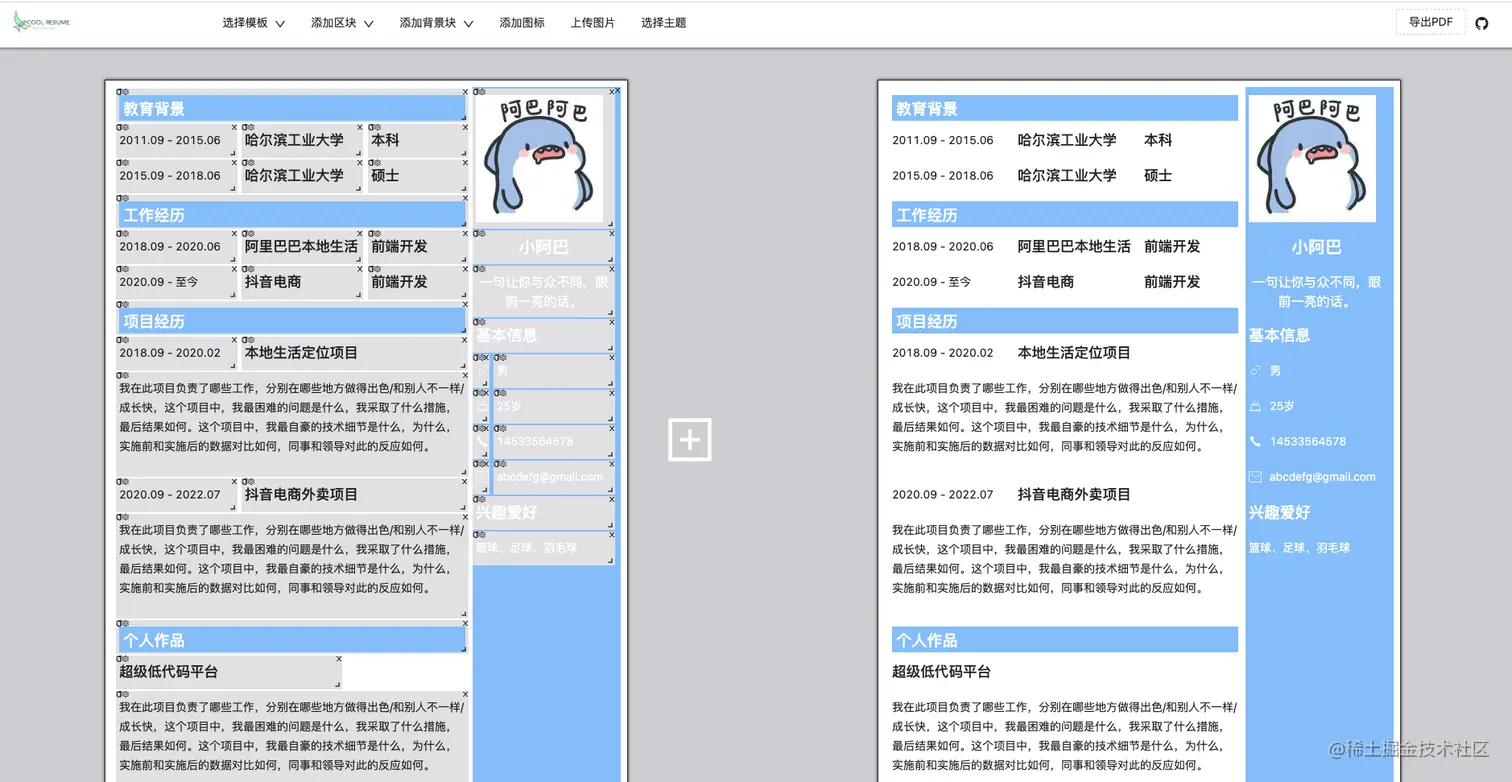The height and width of the screenshot is (782, 1512).
Task: Grab the resize handle of the 教育背景 block
Action: pyautogui.click(x=464, y=118)
